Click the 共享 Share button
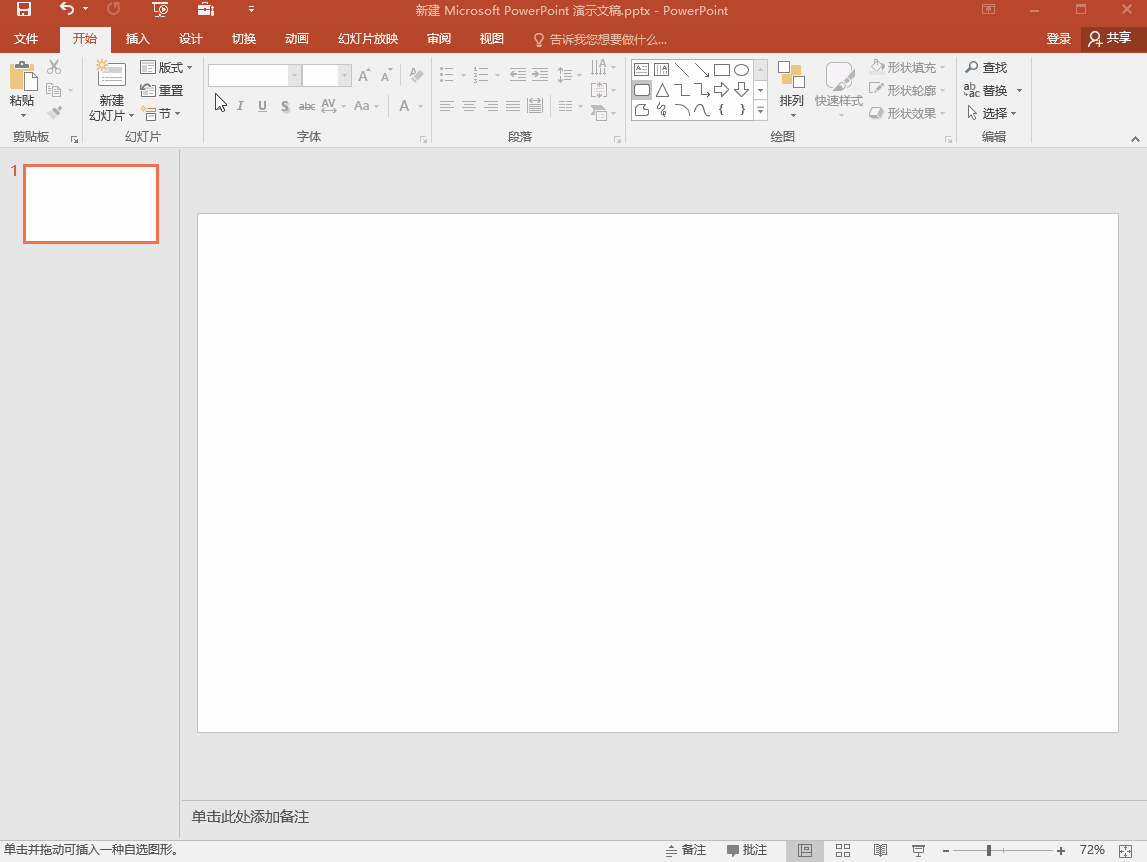Viewport: 1147px width, 862px height. (1110, 39)
